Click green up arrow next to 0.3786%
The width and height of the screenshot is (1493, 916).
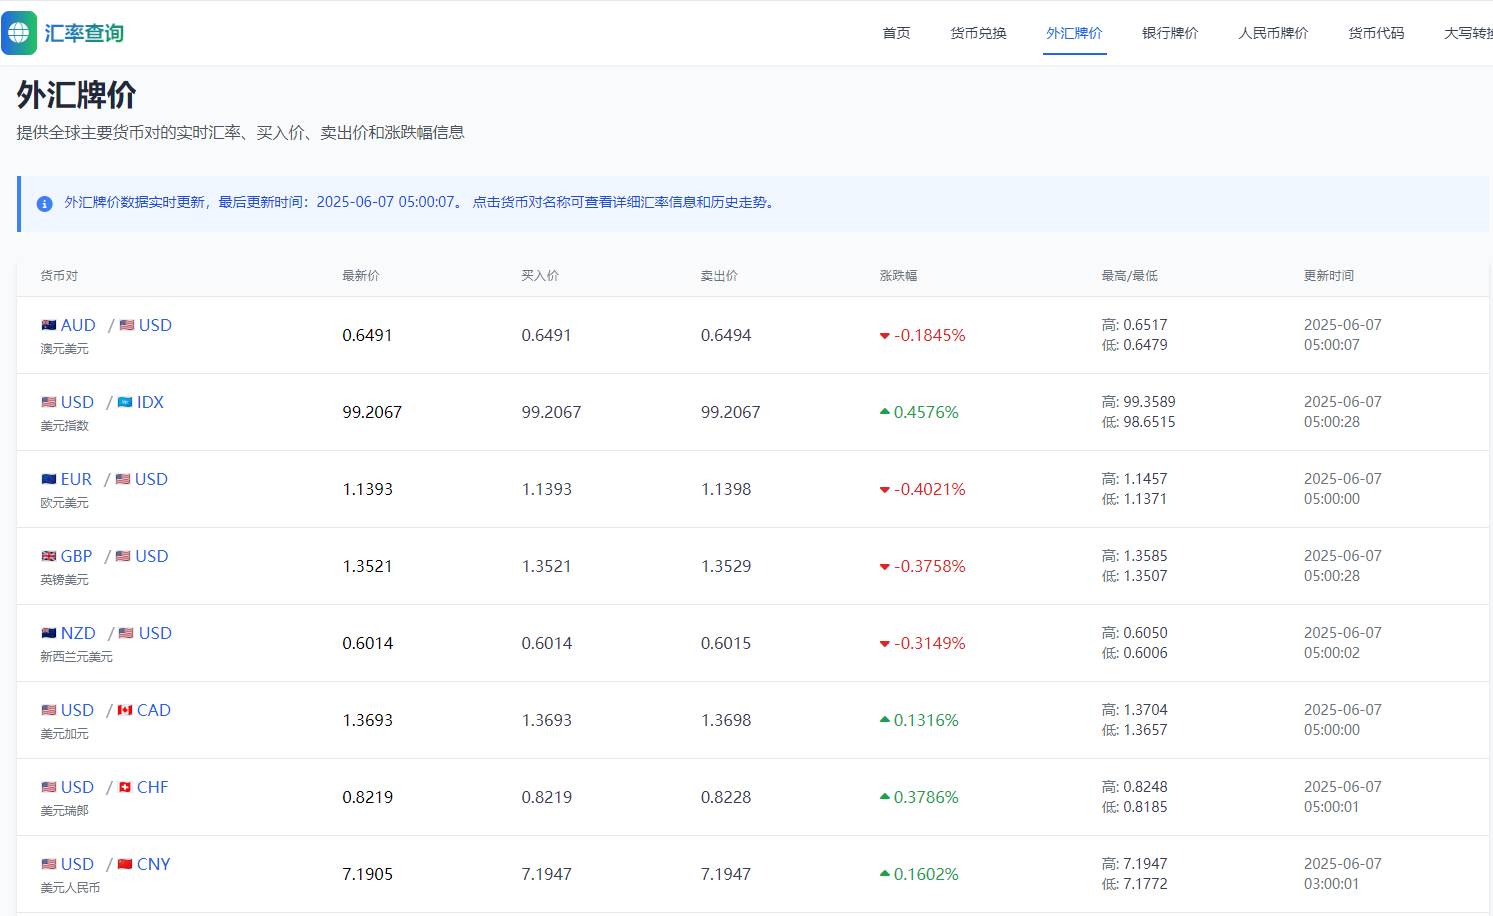(x=884, y=797)
